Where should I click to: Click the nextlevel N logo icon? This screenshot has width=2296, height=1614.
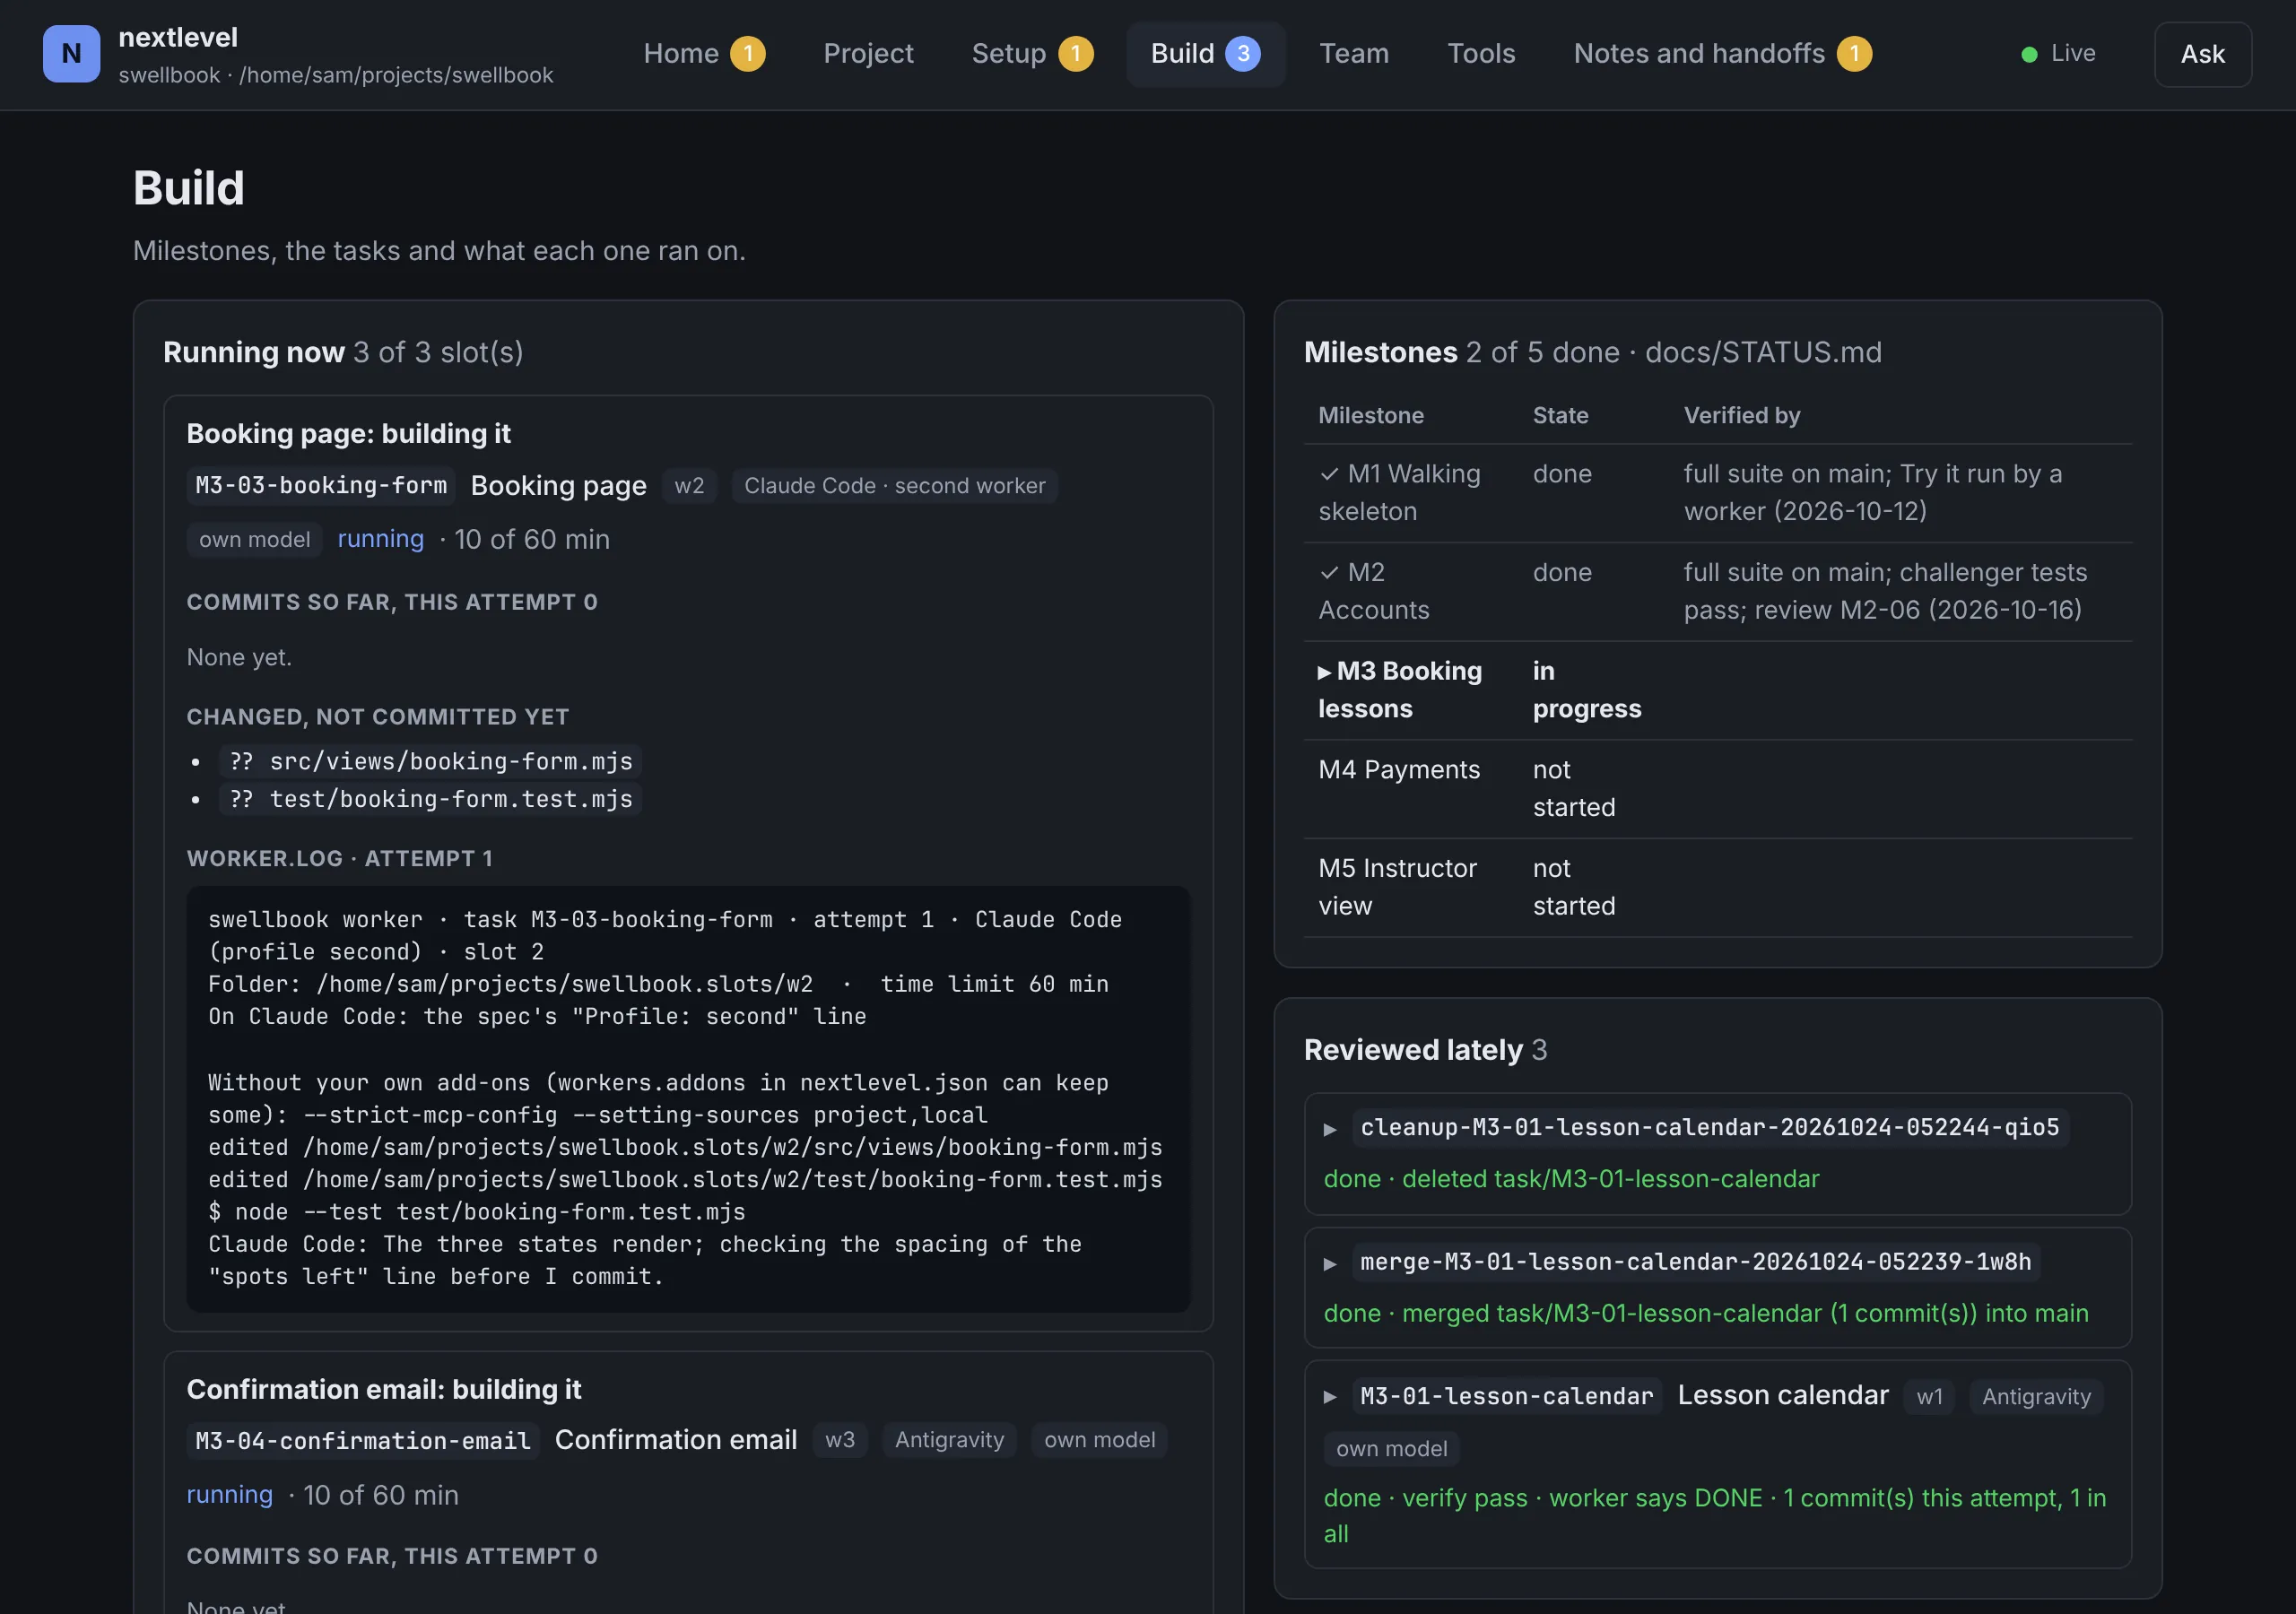coord(71,54)
